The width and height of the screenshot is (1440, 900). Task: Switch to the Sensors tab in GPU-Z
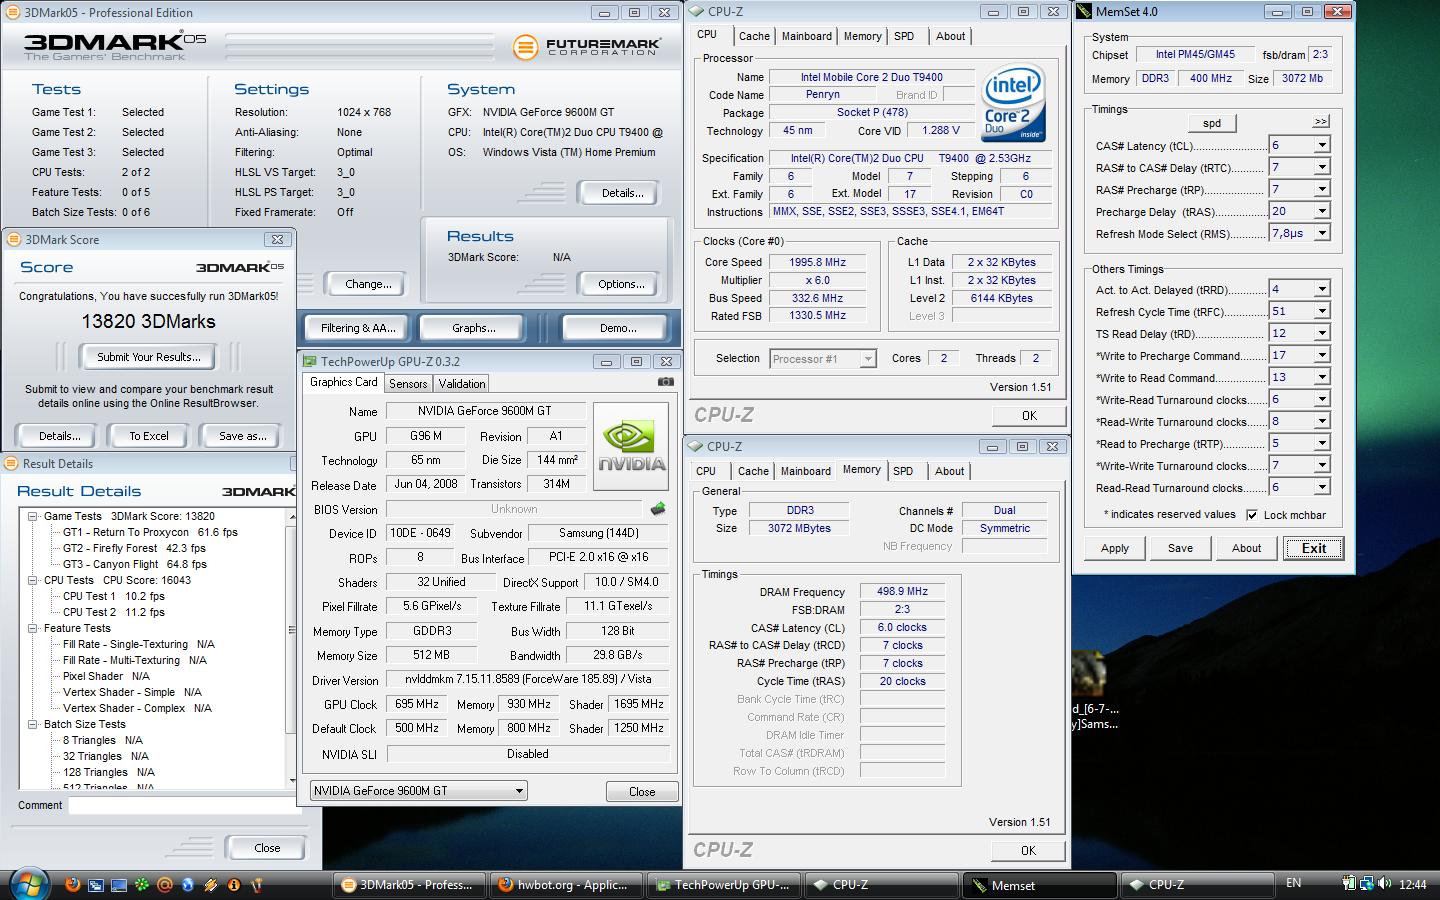click(408, 383)
